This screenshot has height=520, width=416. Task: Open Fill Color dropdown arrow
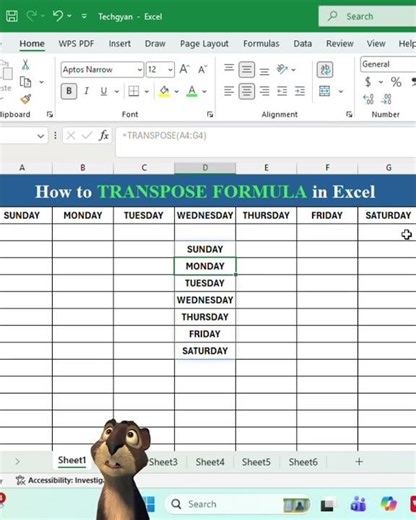[x=176, y=91]
